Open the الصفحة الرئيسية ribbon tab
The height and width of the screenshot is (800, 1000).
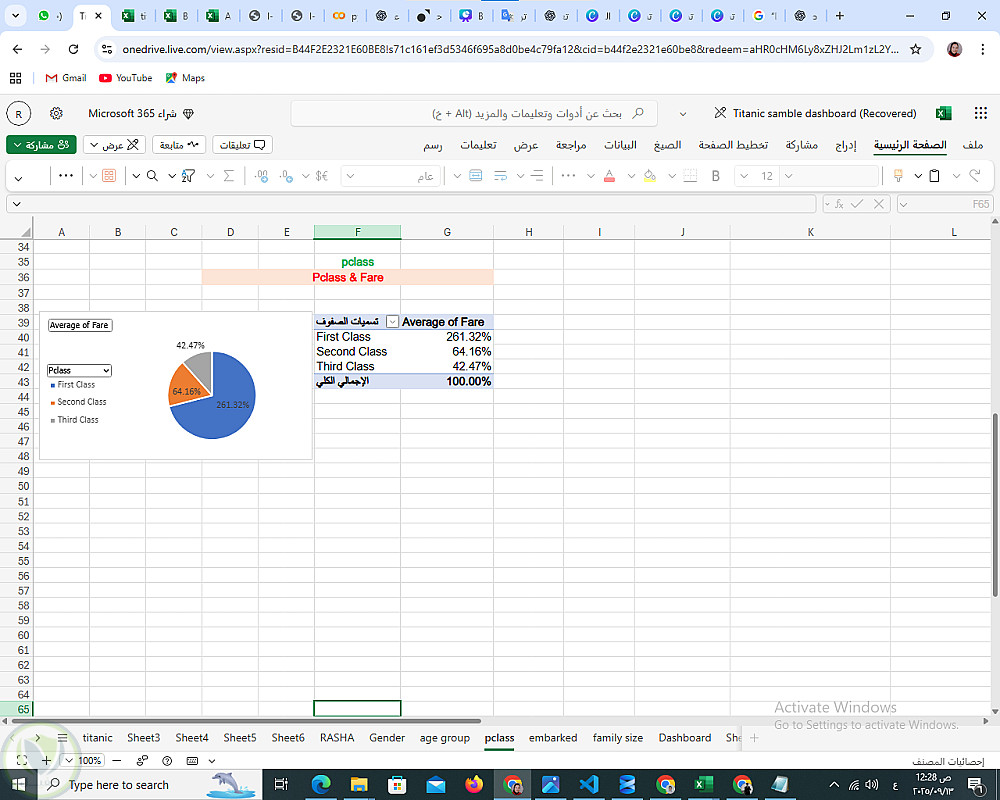[x=910, y=145]
